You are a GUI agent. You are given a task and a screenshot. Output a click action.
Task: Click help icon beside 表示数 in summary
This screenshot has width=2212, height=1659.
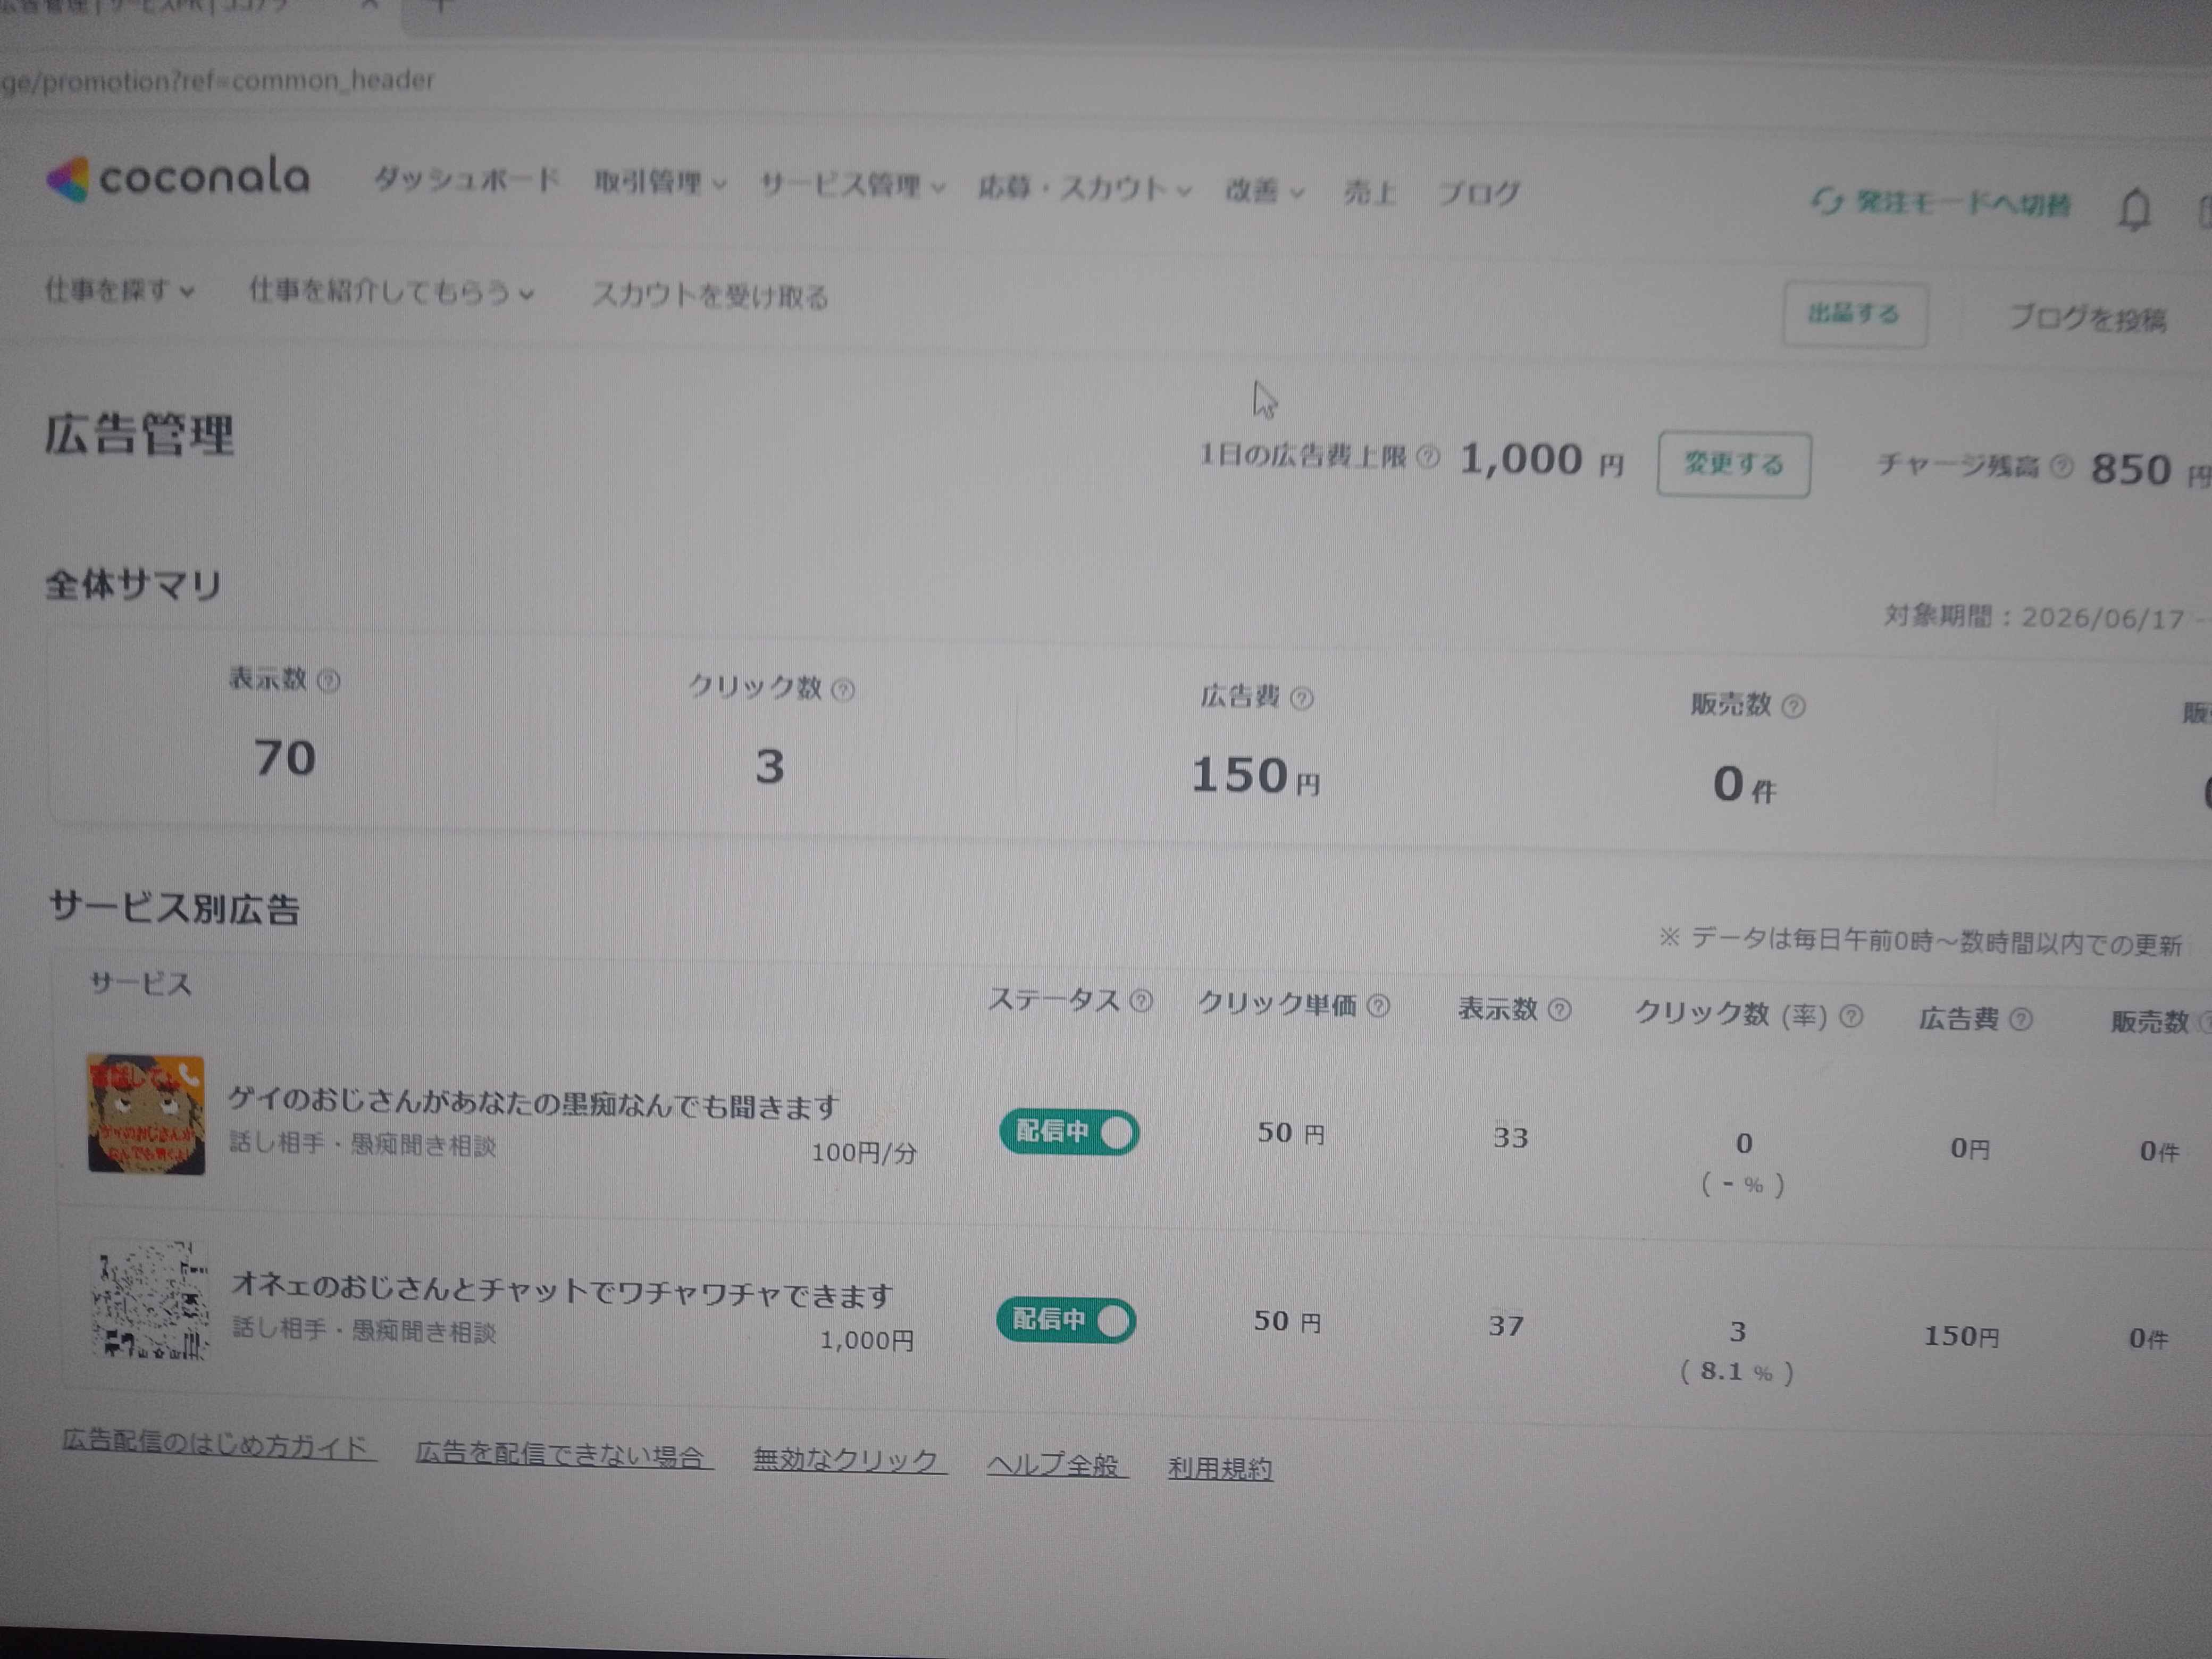pos(328,681)
